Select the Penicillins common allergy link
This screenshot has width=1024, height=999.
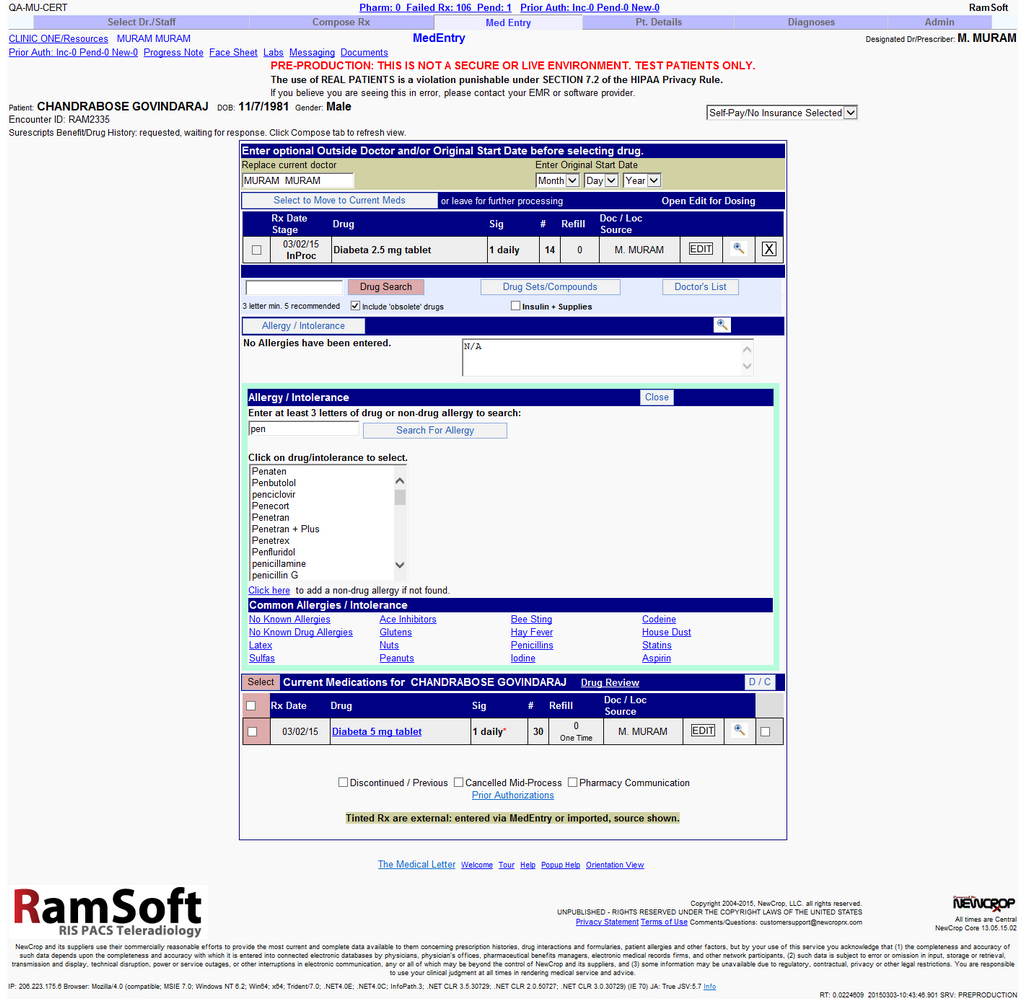531,645
